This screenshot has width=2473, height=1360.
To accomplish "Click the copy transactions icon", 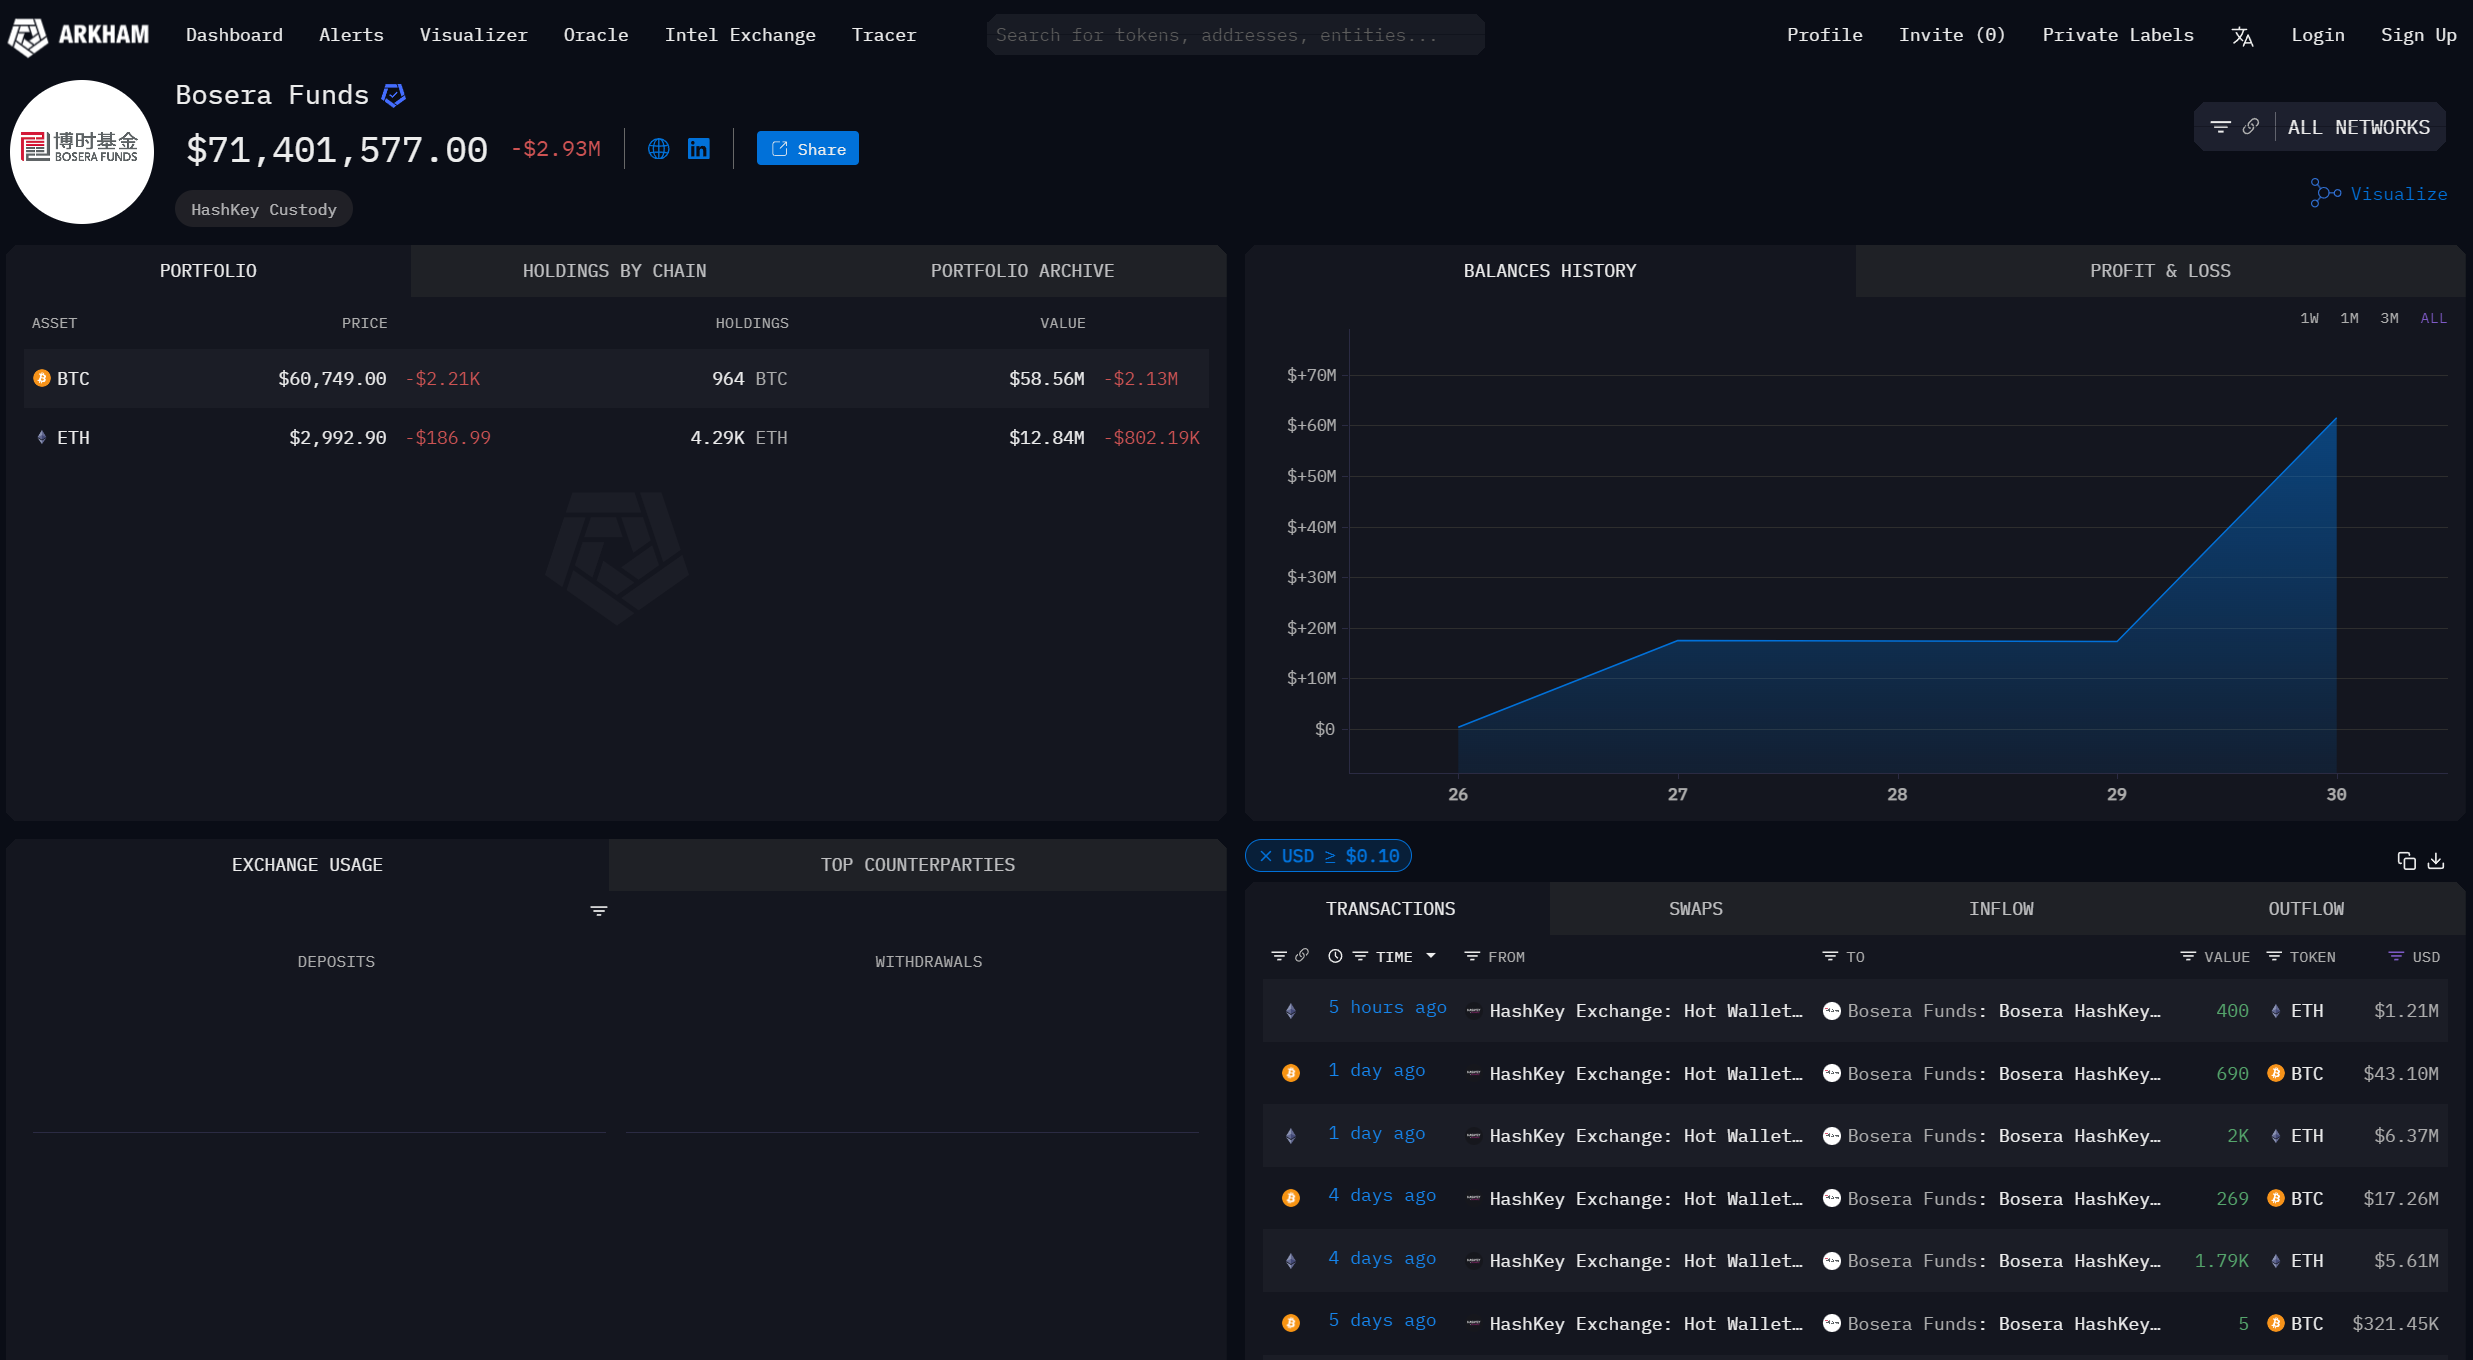I will click(2406, 861).
